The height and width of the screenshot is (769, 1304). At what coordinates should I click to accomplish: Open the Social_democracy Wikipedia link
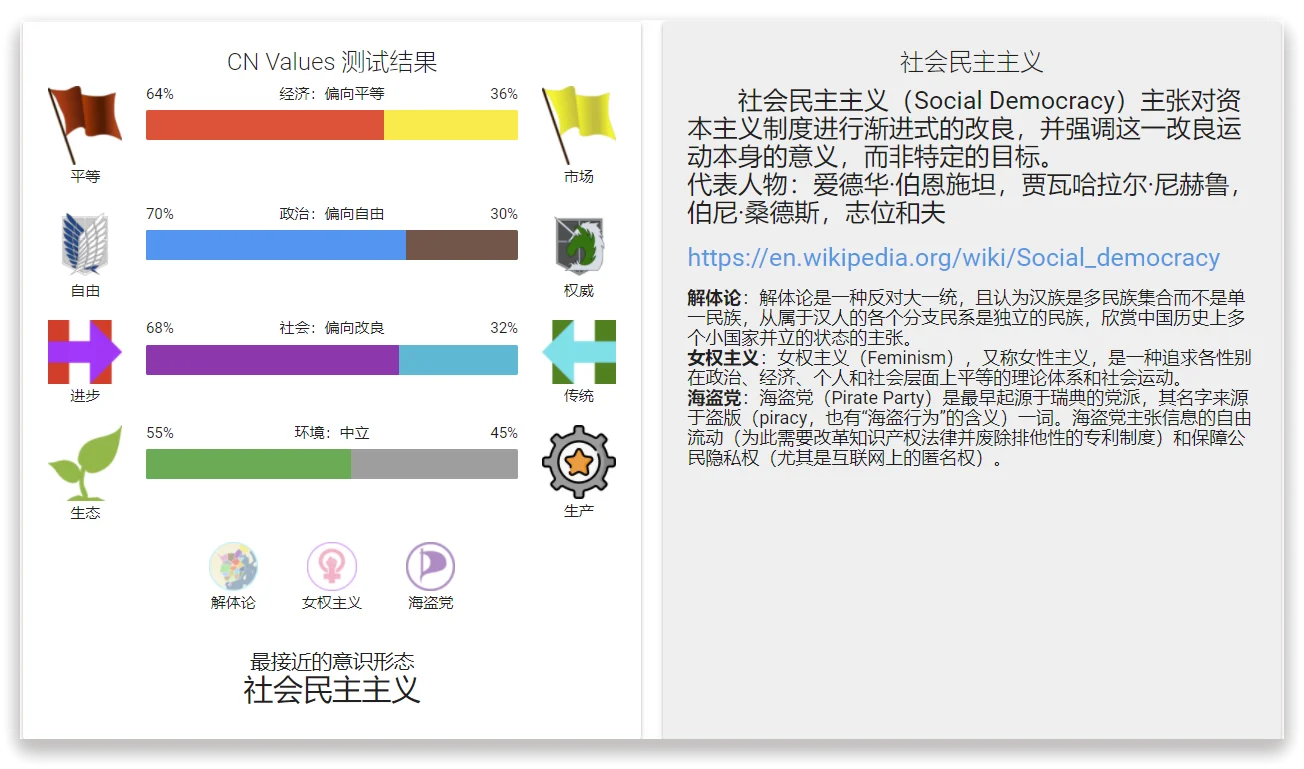(x=953, y=257)
